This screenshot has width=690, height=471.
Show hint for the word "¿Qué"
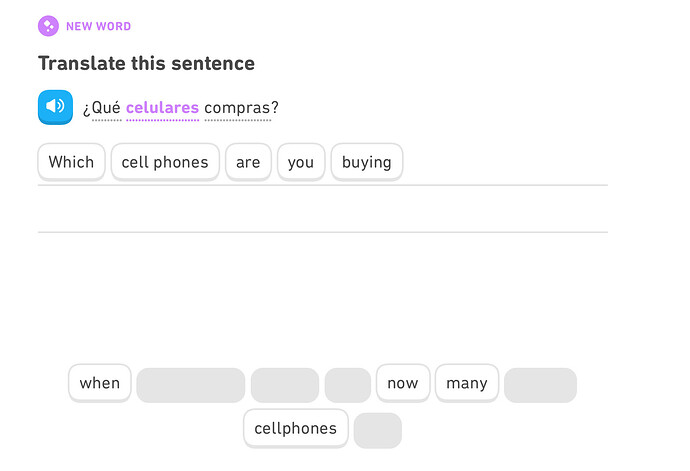click(x=102, y=108)
